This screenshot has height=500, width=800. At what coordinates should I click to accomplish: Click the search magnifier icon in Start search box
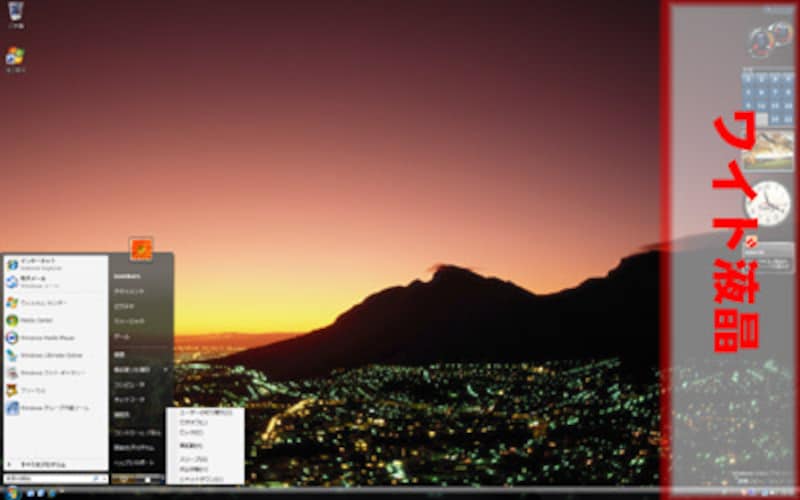[x=96, y=479]
